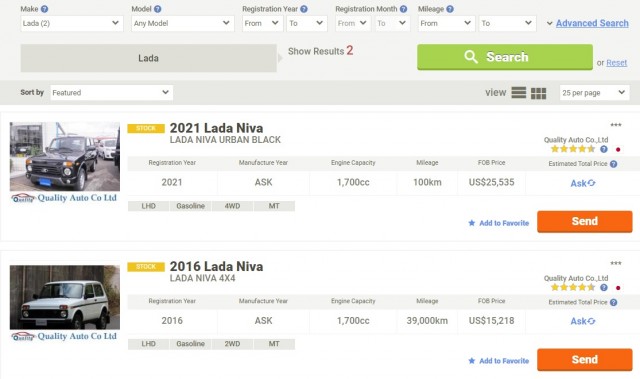
Task: Open Registration Year From dropdown
Action: point(262,23)
